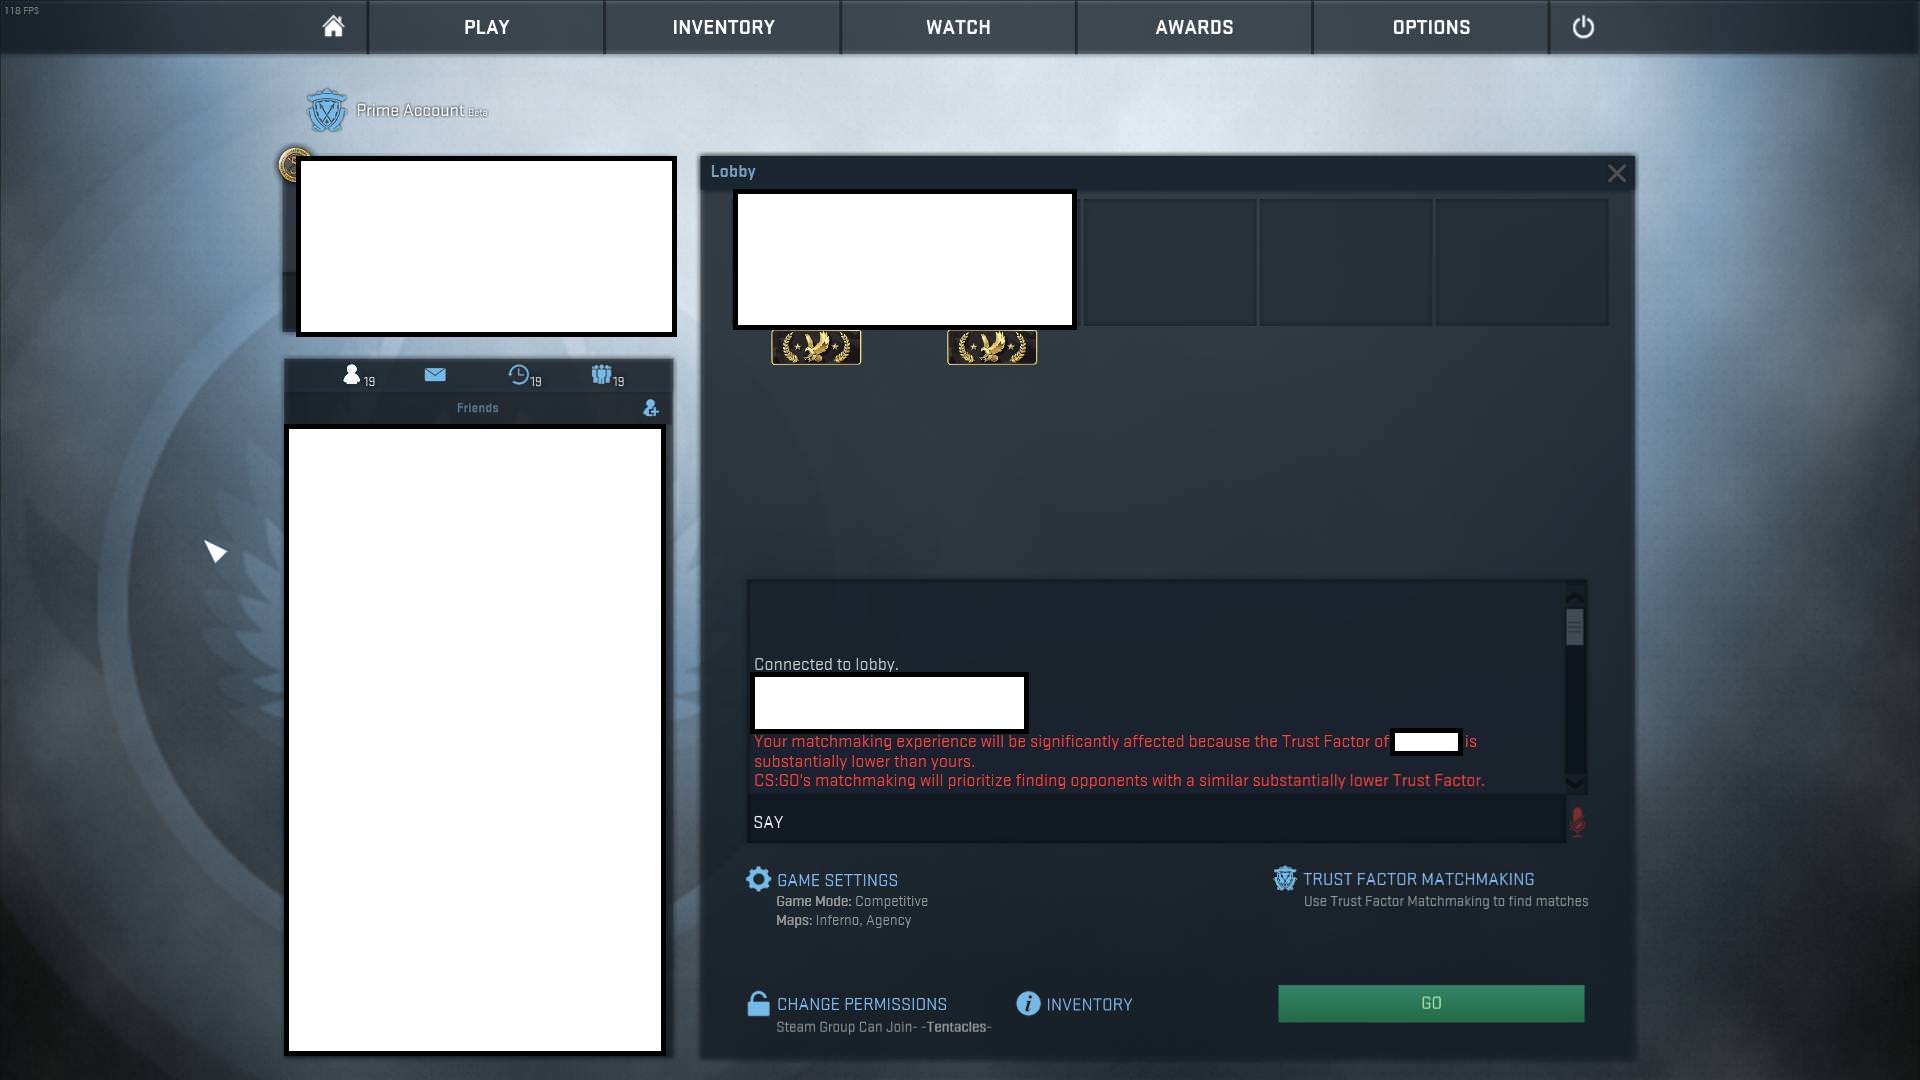This screenshot has width=1920, height=1080.
Task: Click the inventory info icon
Action: (1028, 1003)
